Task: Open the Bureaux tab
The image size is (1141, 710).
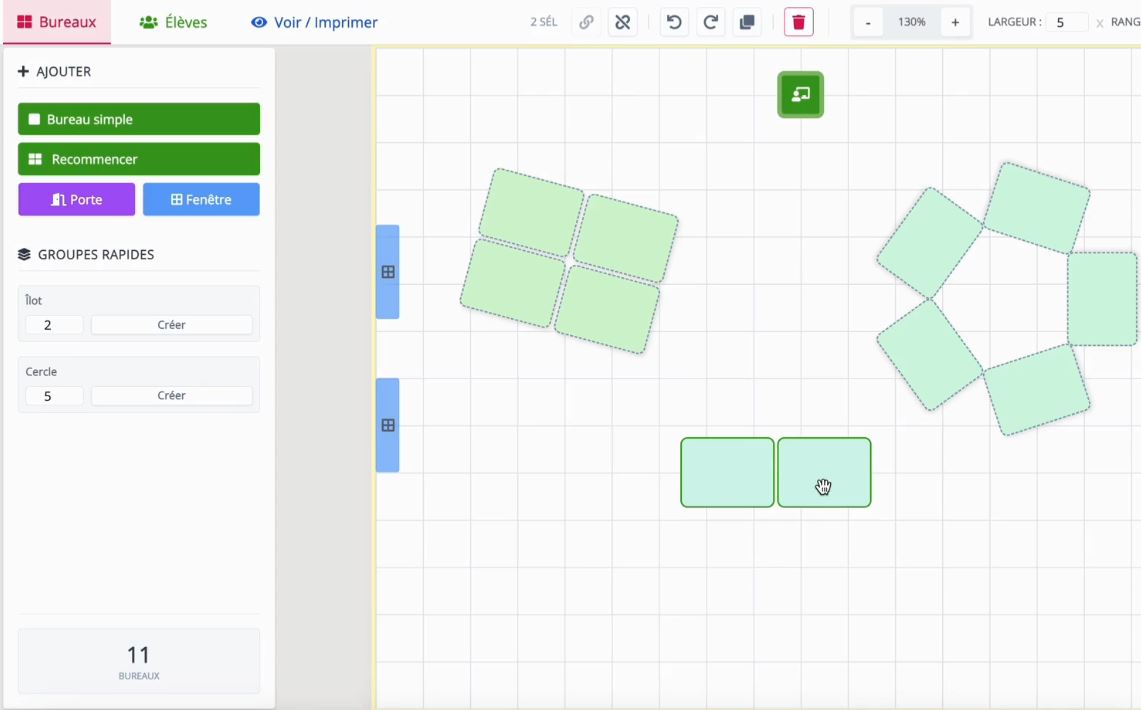Action: pyautogui.click(x=57, y=22)
